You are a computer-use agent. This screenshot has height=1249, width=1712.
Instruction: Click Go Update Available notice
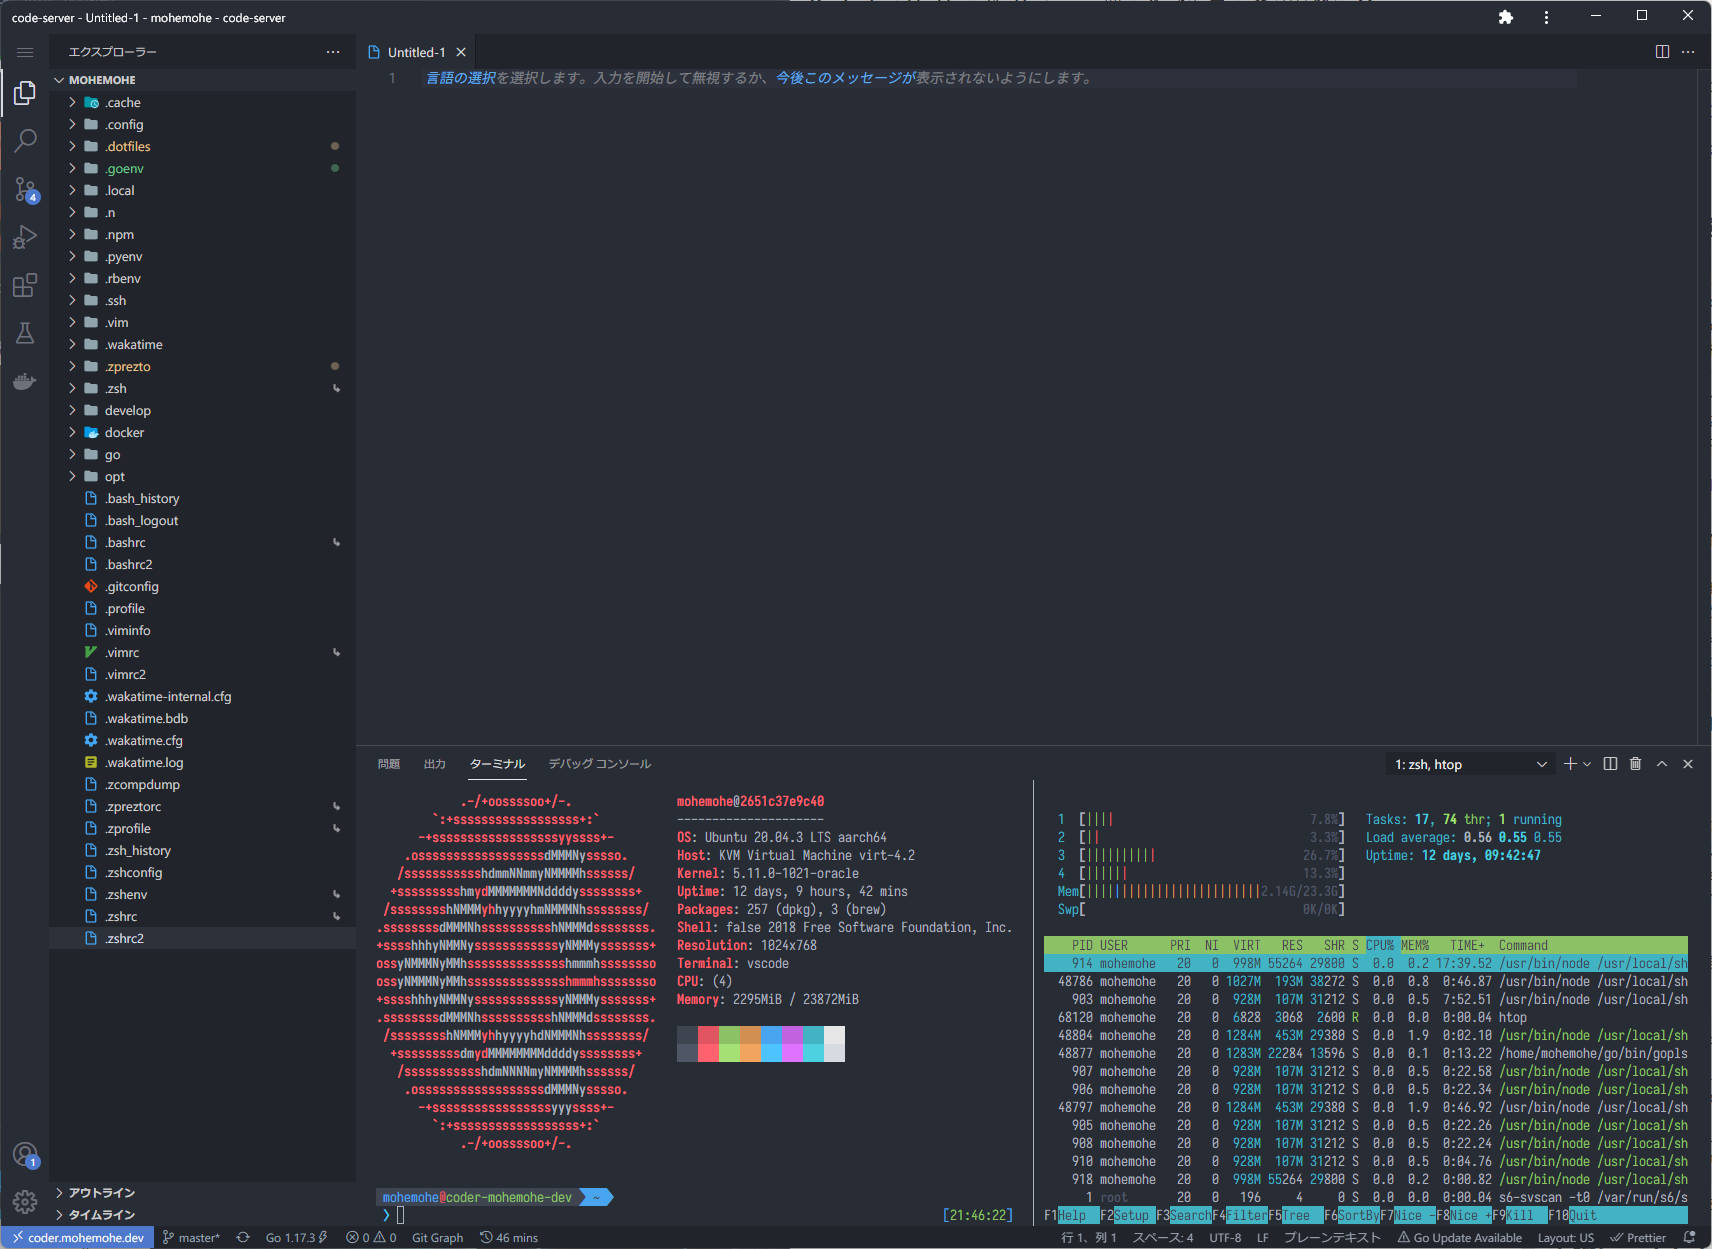tap(1460, 1238)
